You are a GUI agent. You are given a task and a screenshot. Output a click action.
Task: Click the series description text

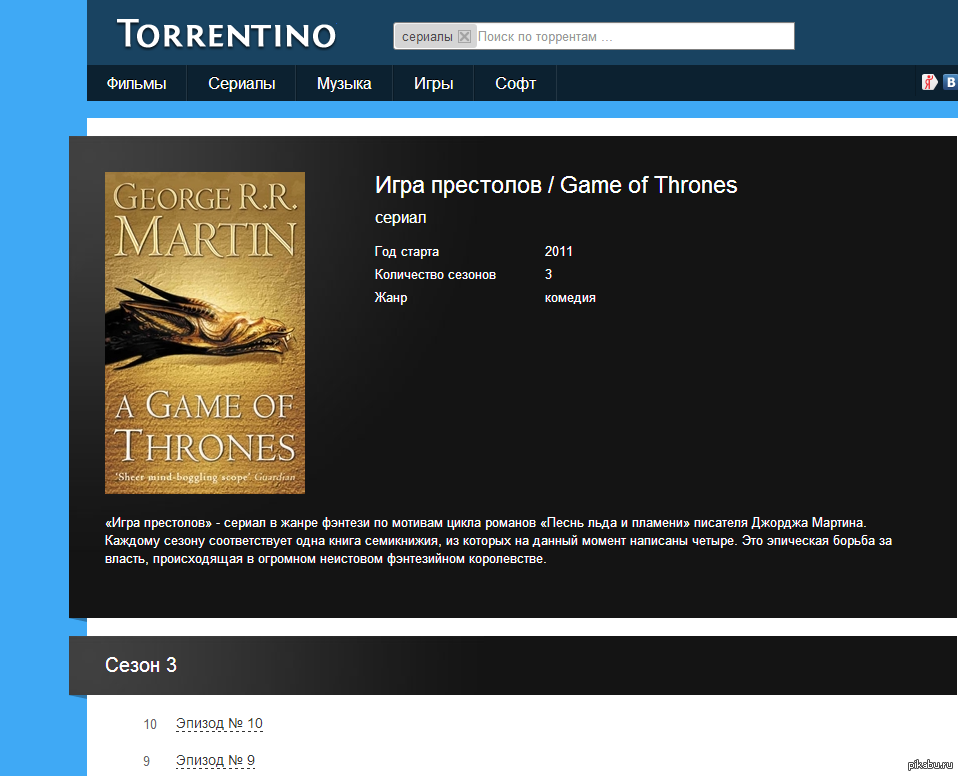pyautogui.click(x=497, y=541)
